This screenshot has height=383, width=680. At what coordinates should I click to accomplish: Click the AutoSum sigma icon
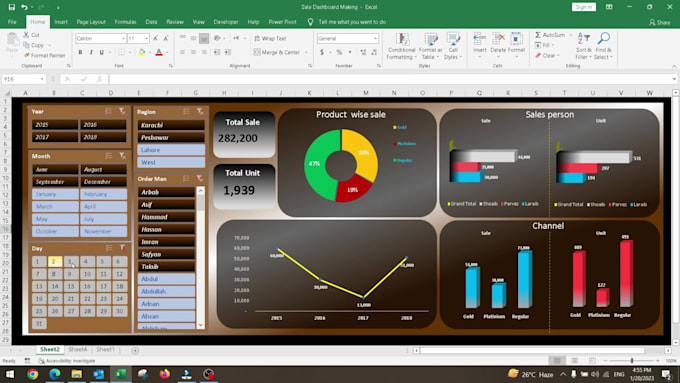538,35
